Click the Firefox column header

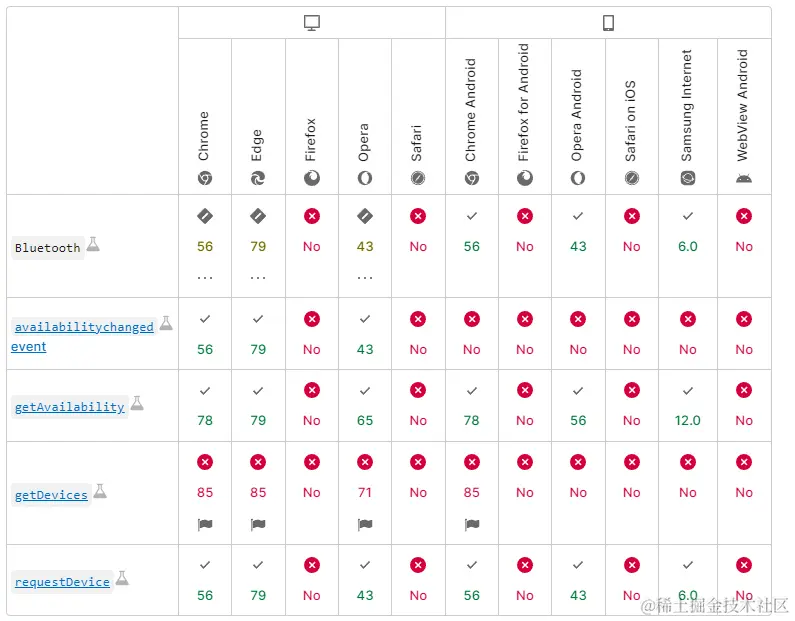point(311,140)
